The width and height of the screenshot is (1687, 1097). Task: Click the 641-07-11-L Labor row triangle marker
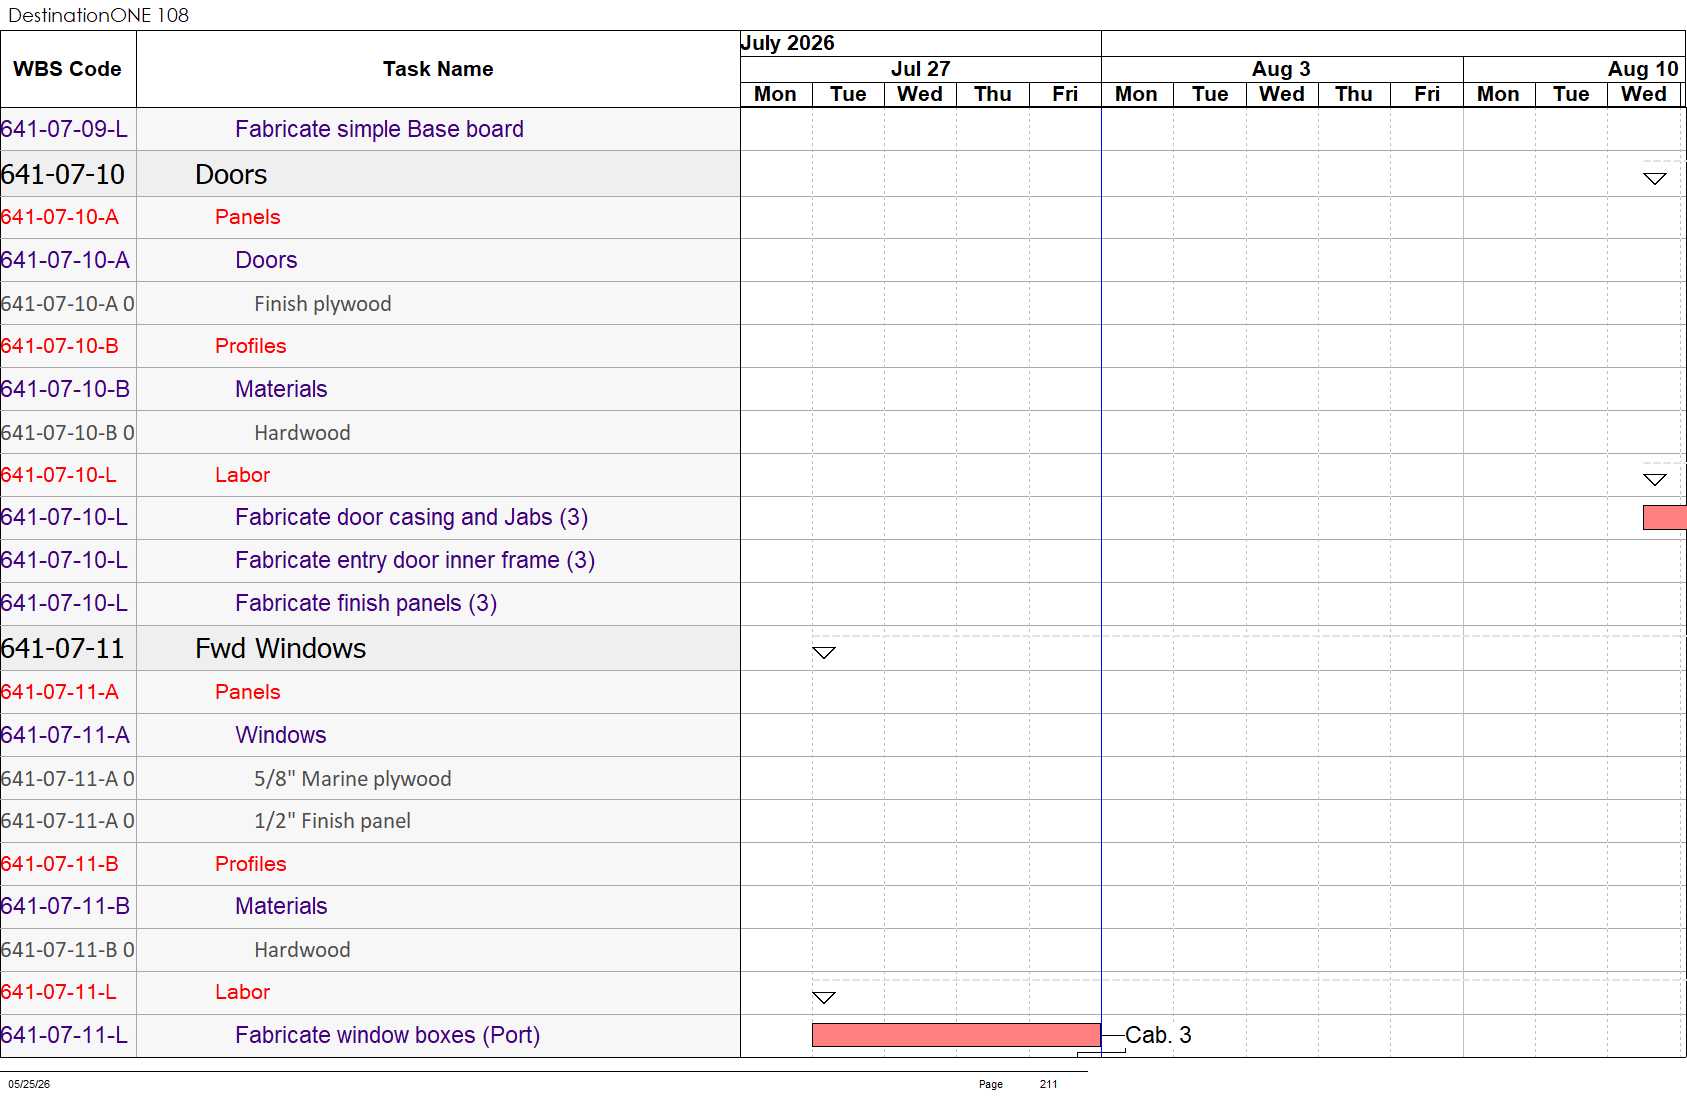(824, 998)
